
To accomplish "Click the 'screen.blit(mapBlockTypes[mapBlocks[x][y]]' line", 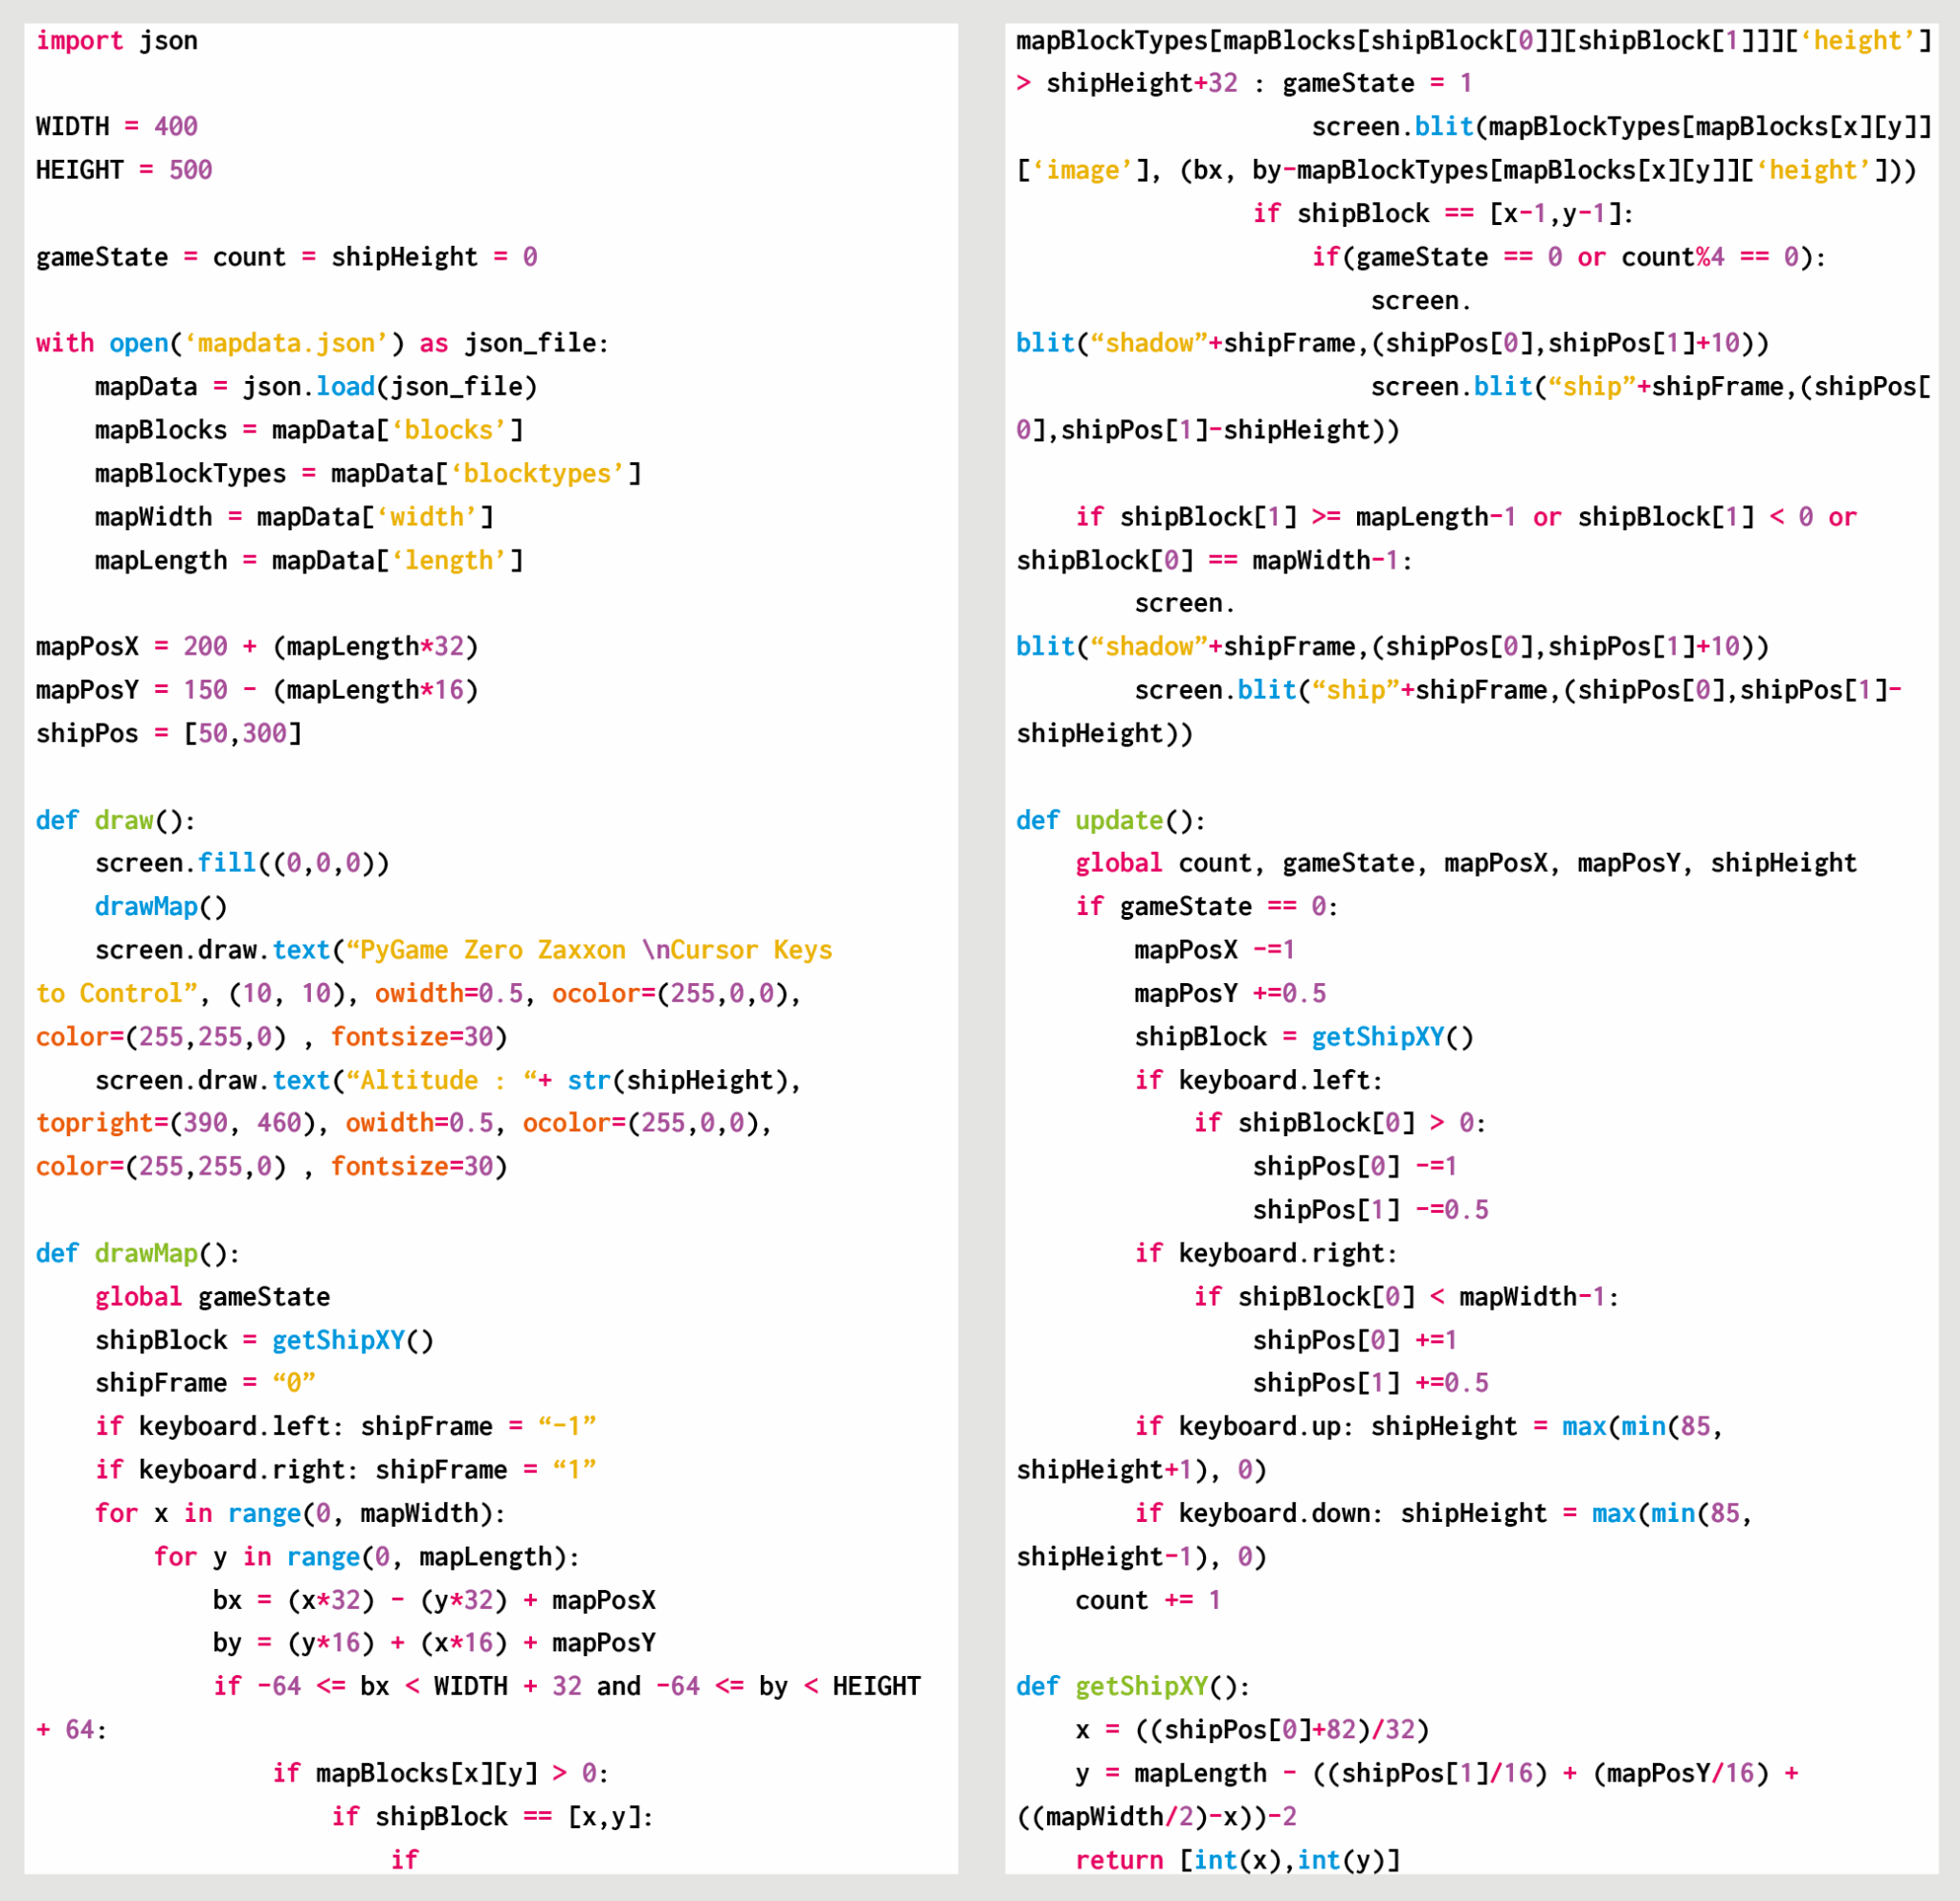I will (1621, 127).
